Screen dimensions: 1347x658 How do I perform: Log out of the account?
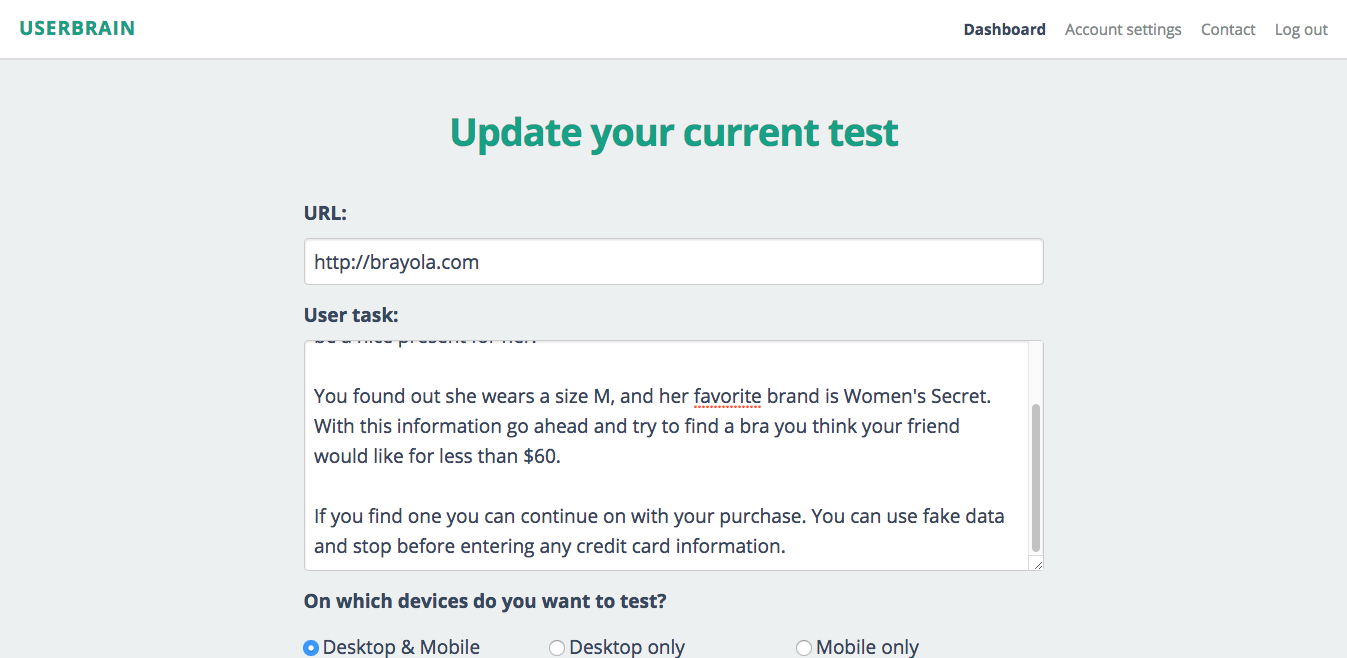(x=1301, y=30)
